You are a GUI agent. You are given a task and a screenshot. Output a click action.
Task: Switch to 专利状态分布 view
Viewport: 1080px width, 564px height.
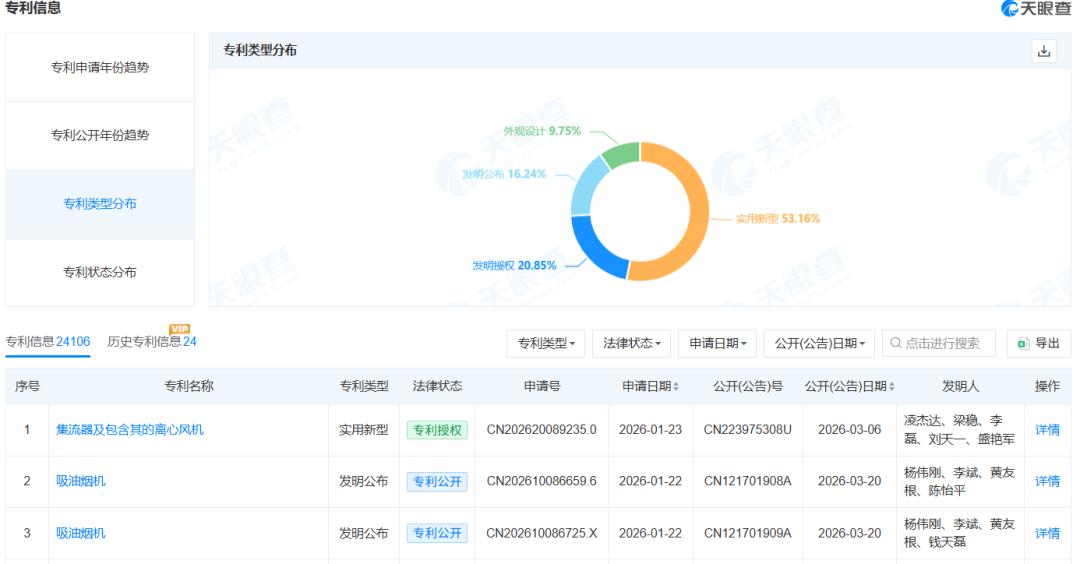pyautogui.click(x=100, y=272)
